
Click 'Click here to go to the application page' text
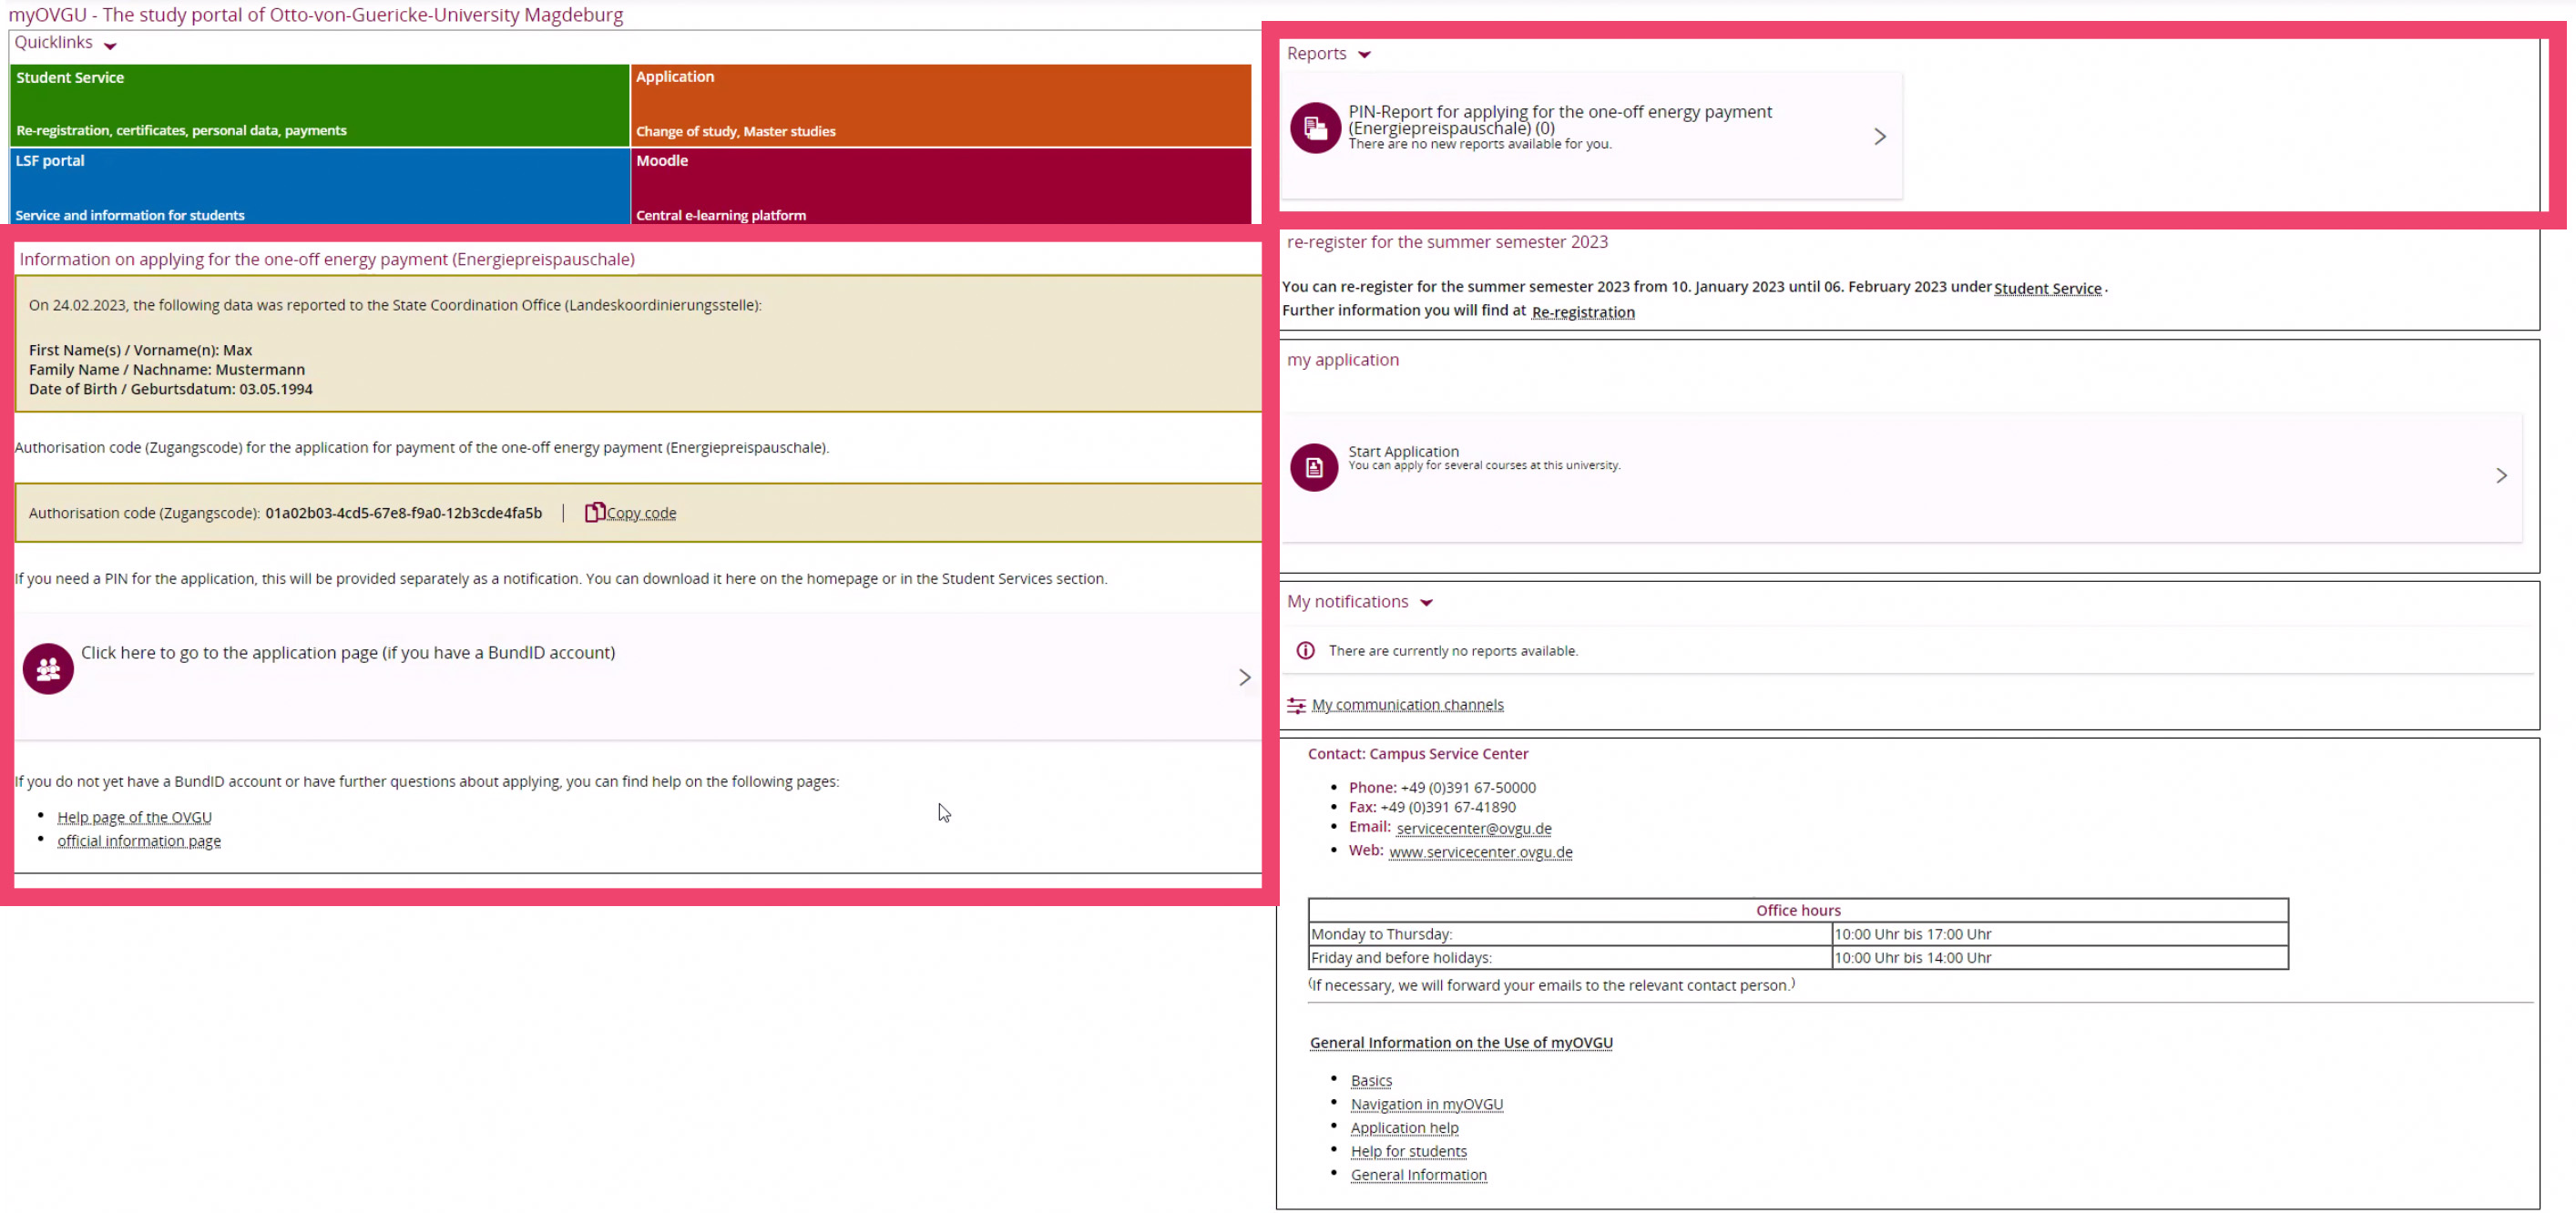coord(348,653)
